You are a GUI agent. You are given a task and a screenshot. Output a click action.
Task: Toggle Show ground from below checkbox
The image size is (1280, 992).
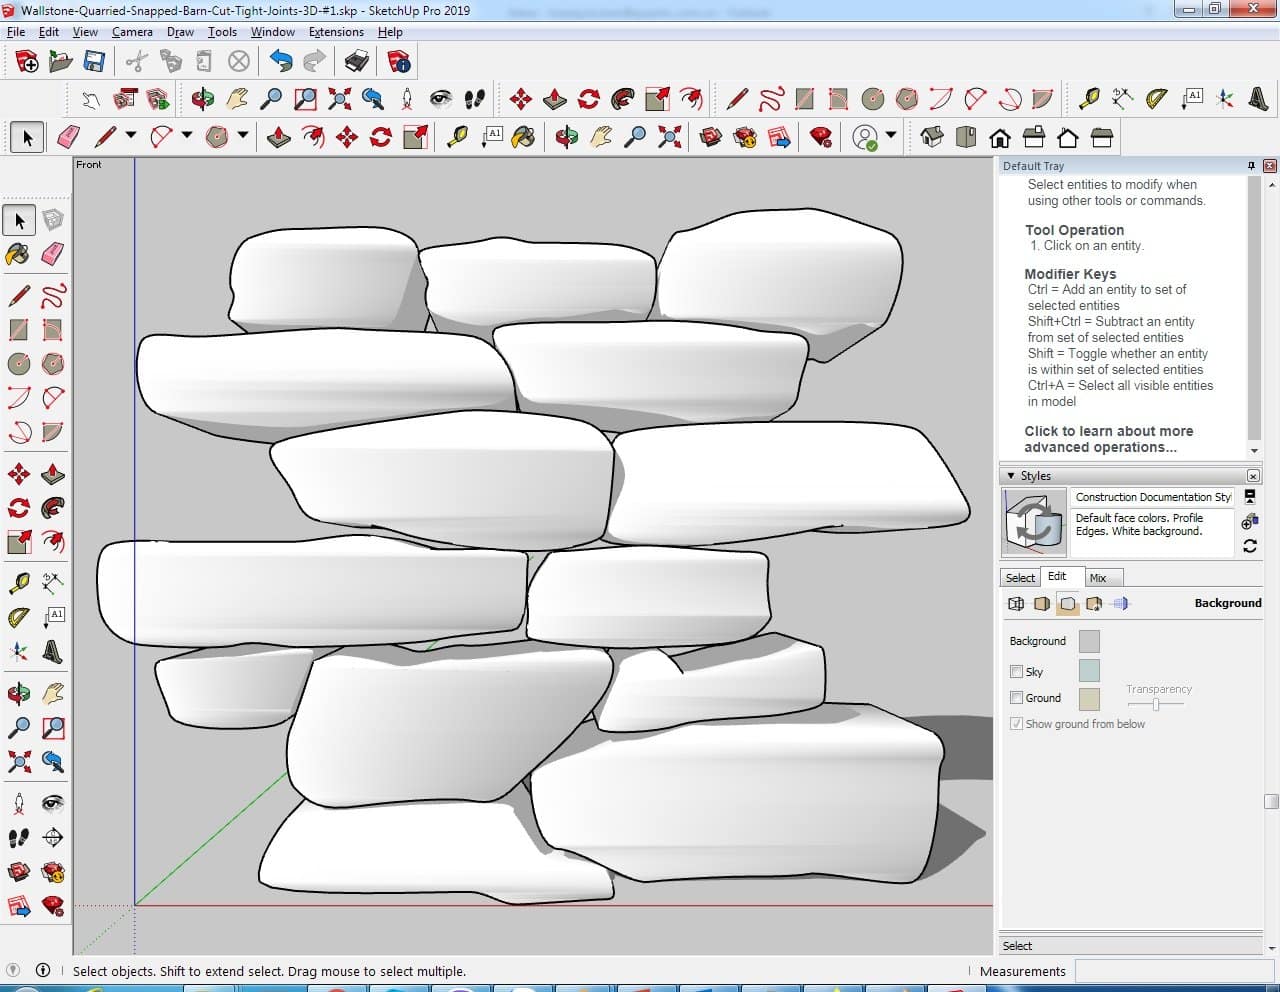[x=1016, y=724]
